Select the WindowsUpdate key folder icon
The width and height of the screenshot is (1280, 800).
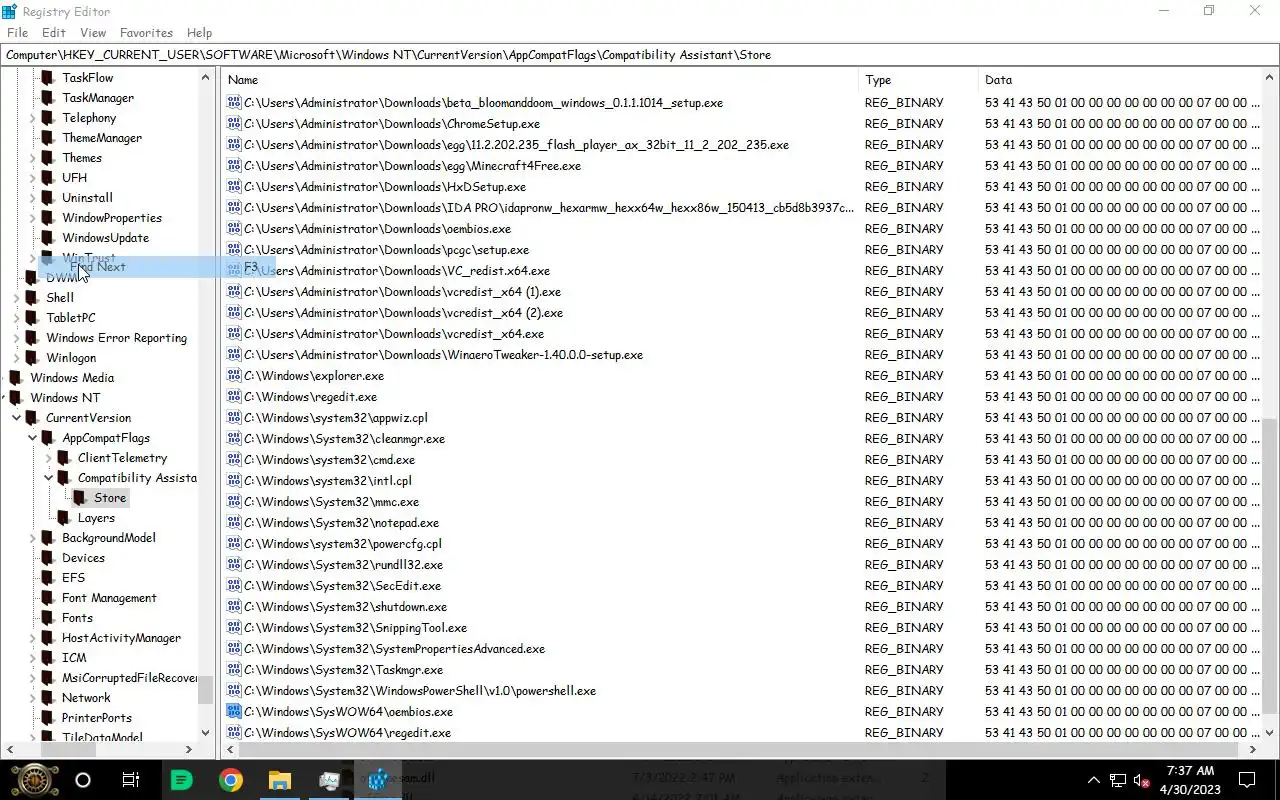47,238
